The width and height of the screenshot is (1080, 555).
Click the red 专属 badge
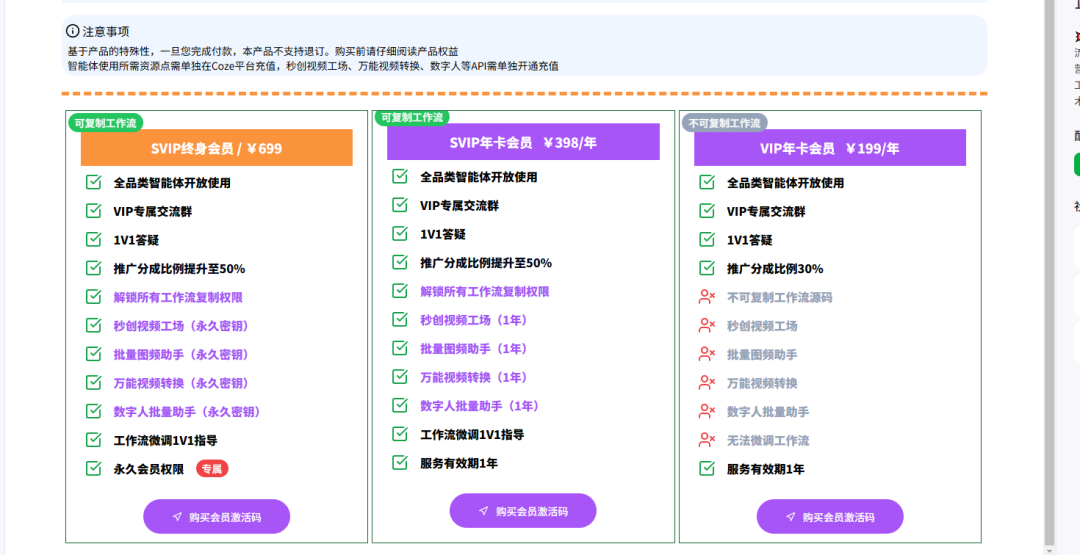pyautogui.click(x=212, y=469)
